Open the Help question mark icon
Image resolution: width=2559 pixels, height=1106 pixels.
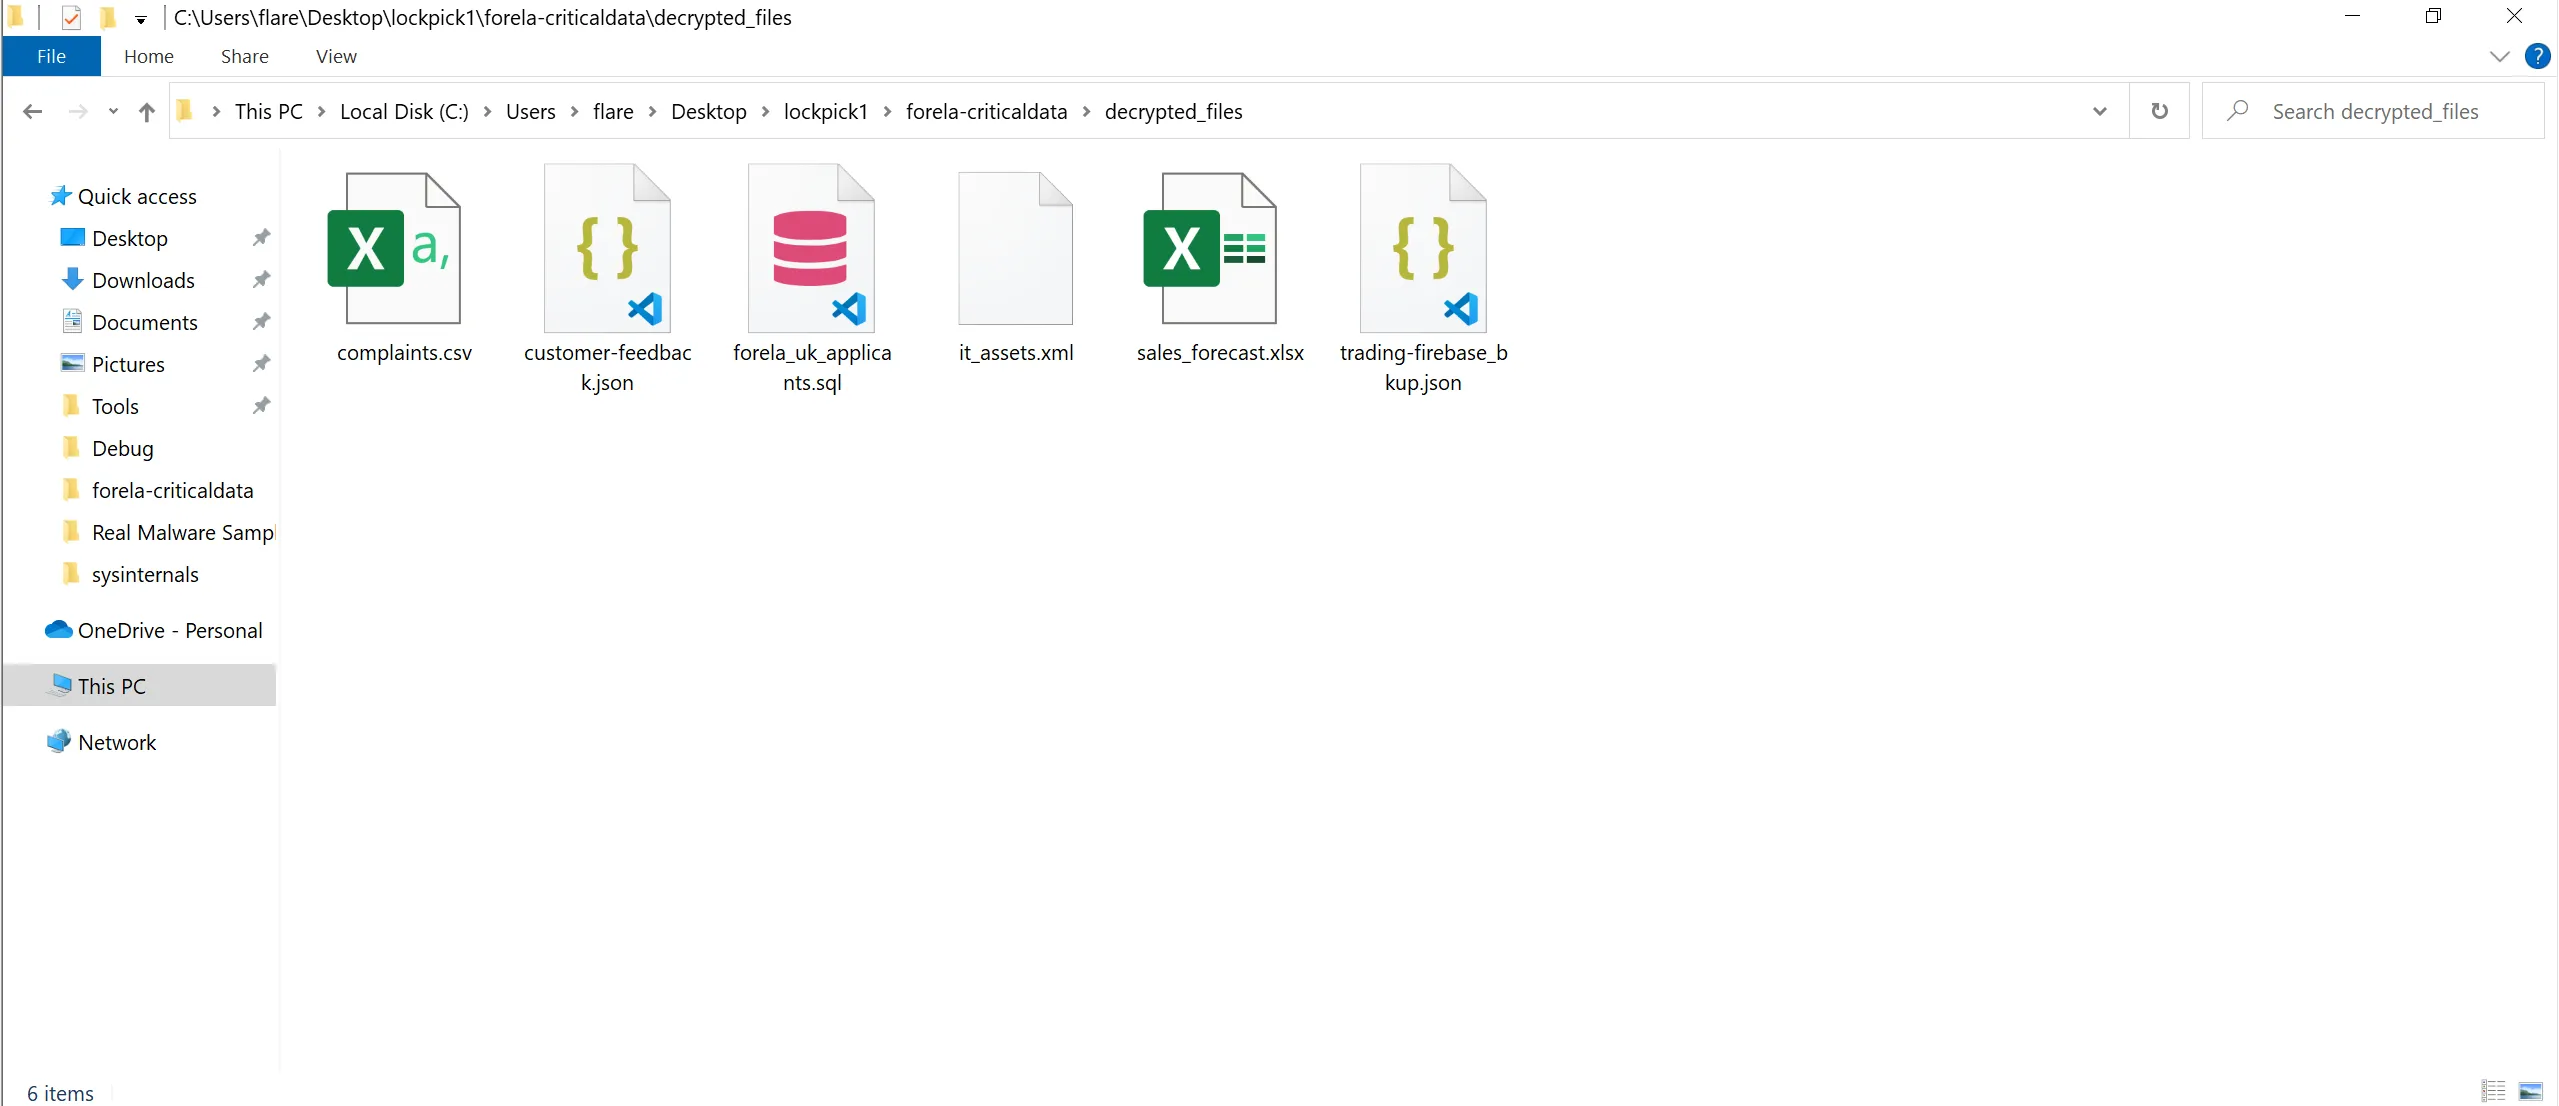click(2537, 56)
